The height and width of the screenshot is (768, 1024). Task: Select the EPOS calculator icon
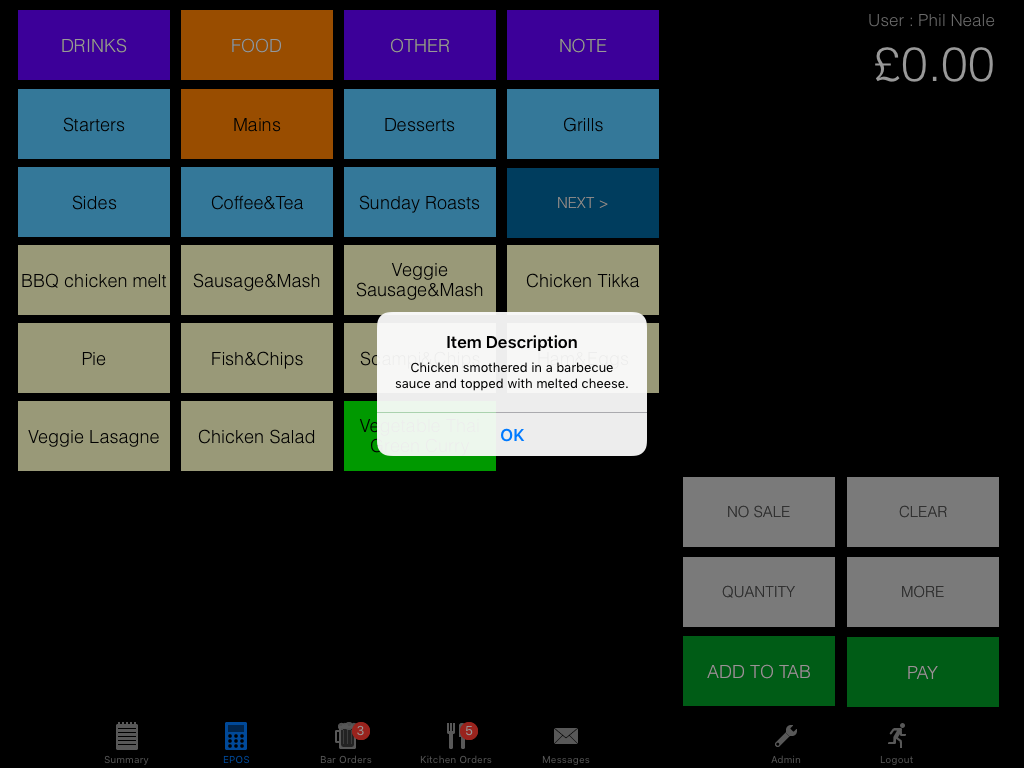pos(236,737)
